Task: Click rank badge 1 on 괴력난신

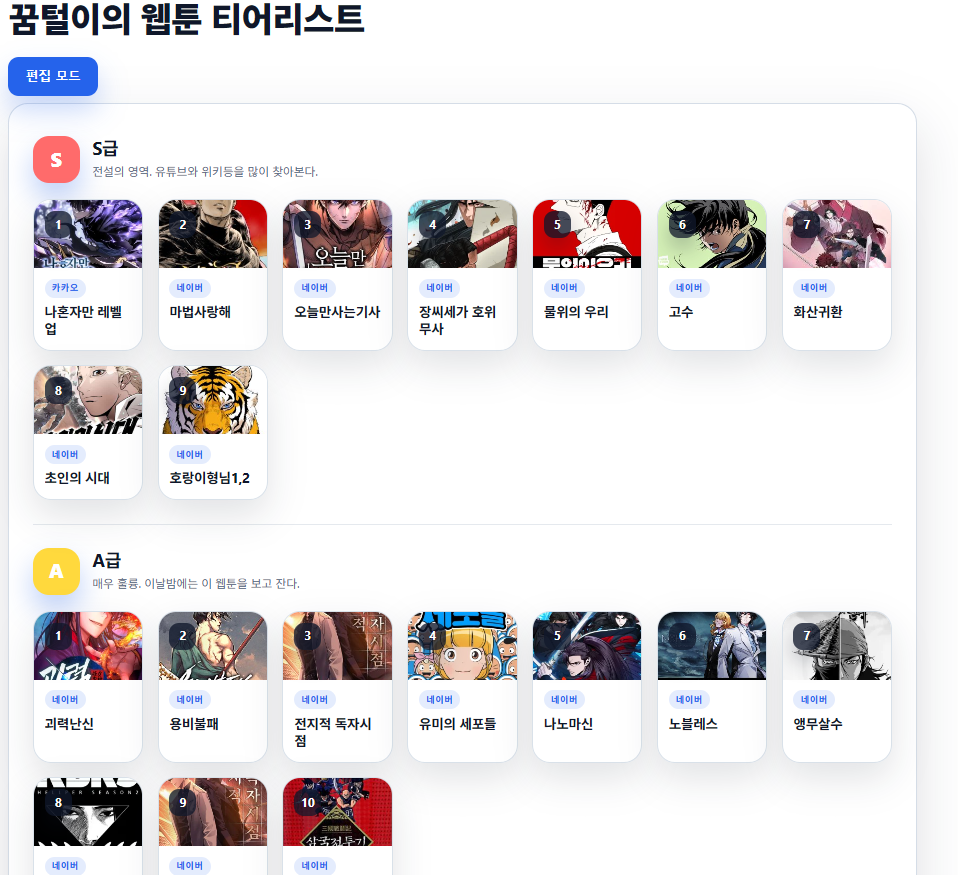Action: pos(58,636)
